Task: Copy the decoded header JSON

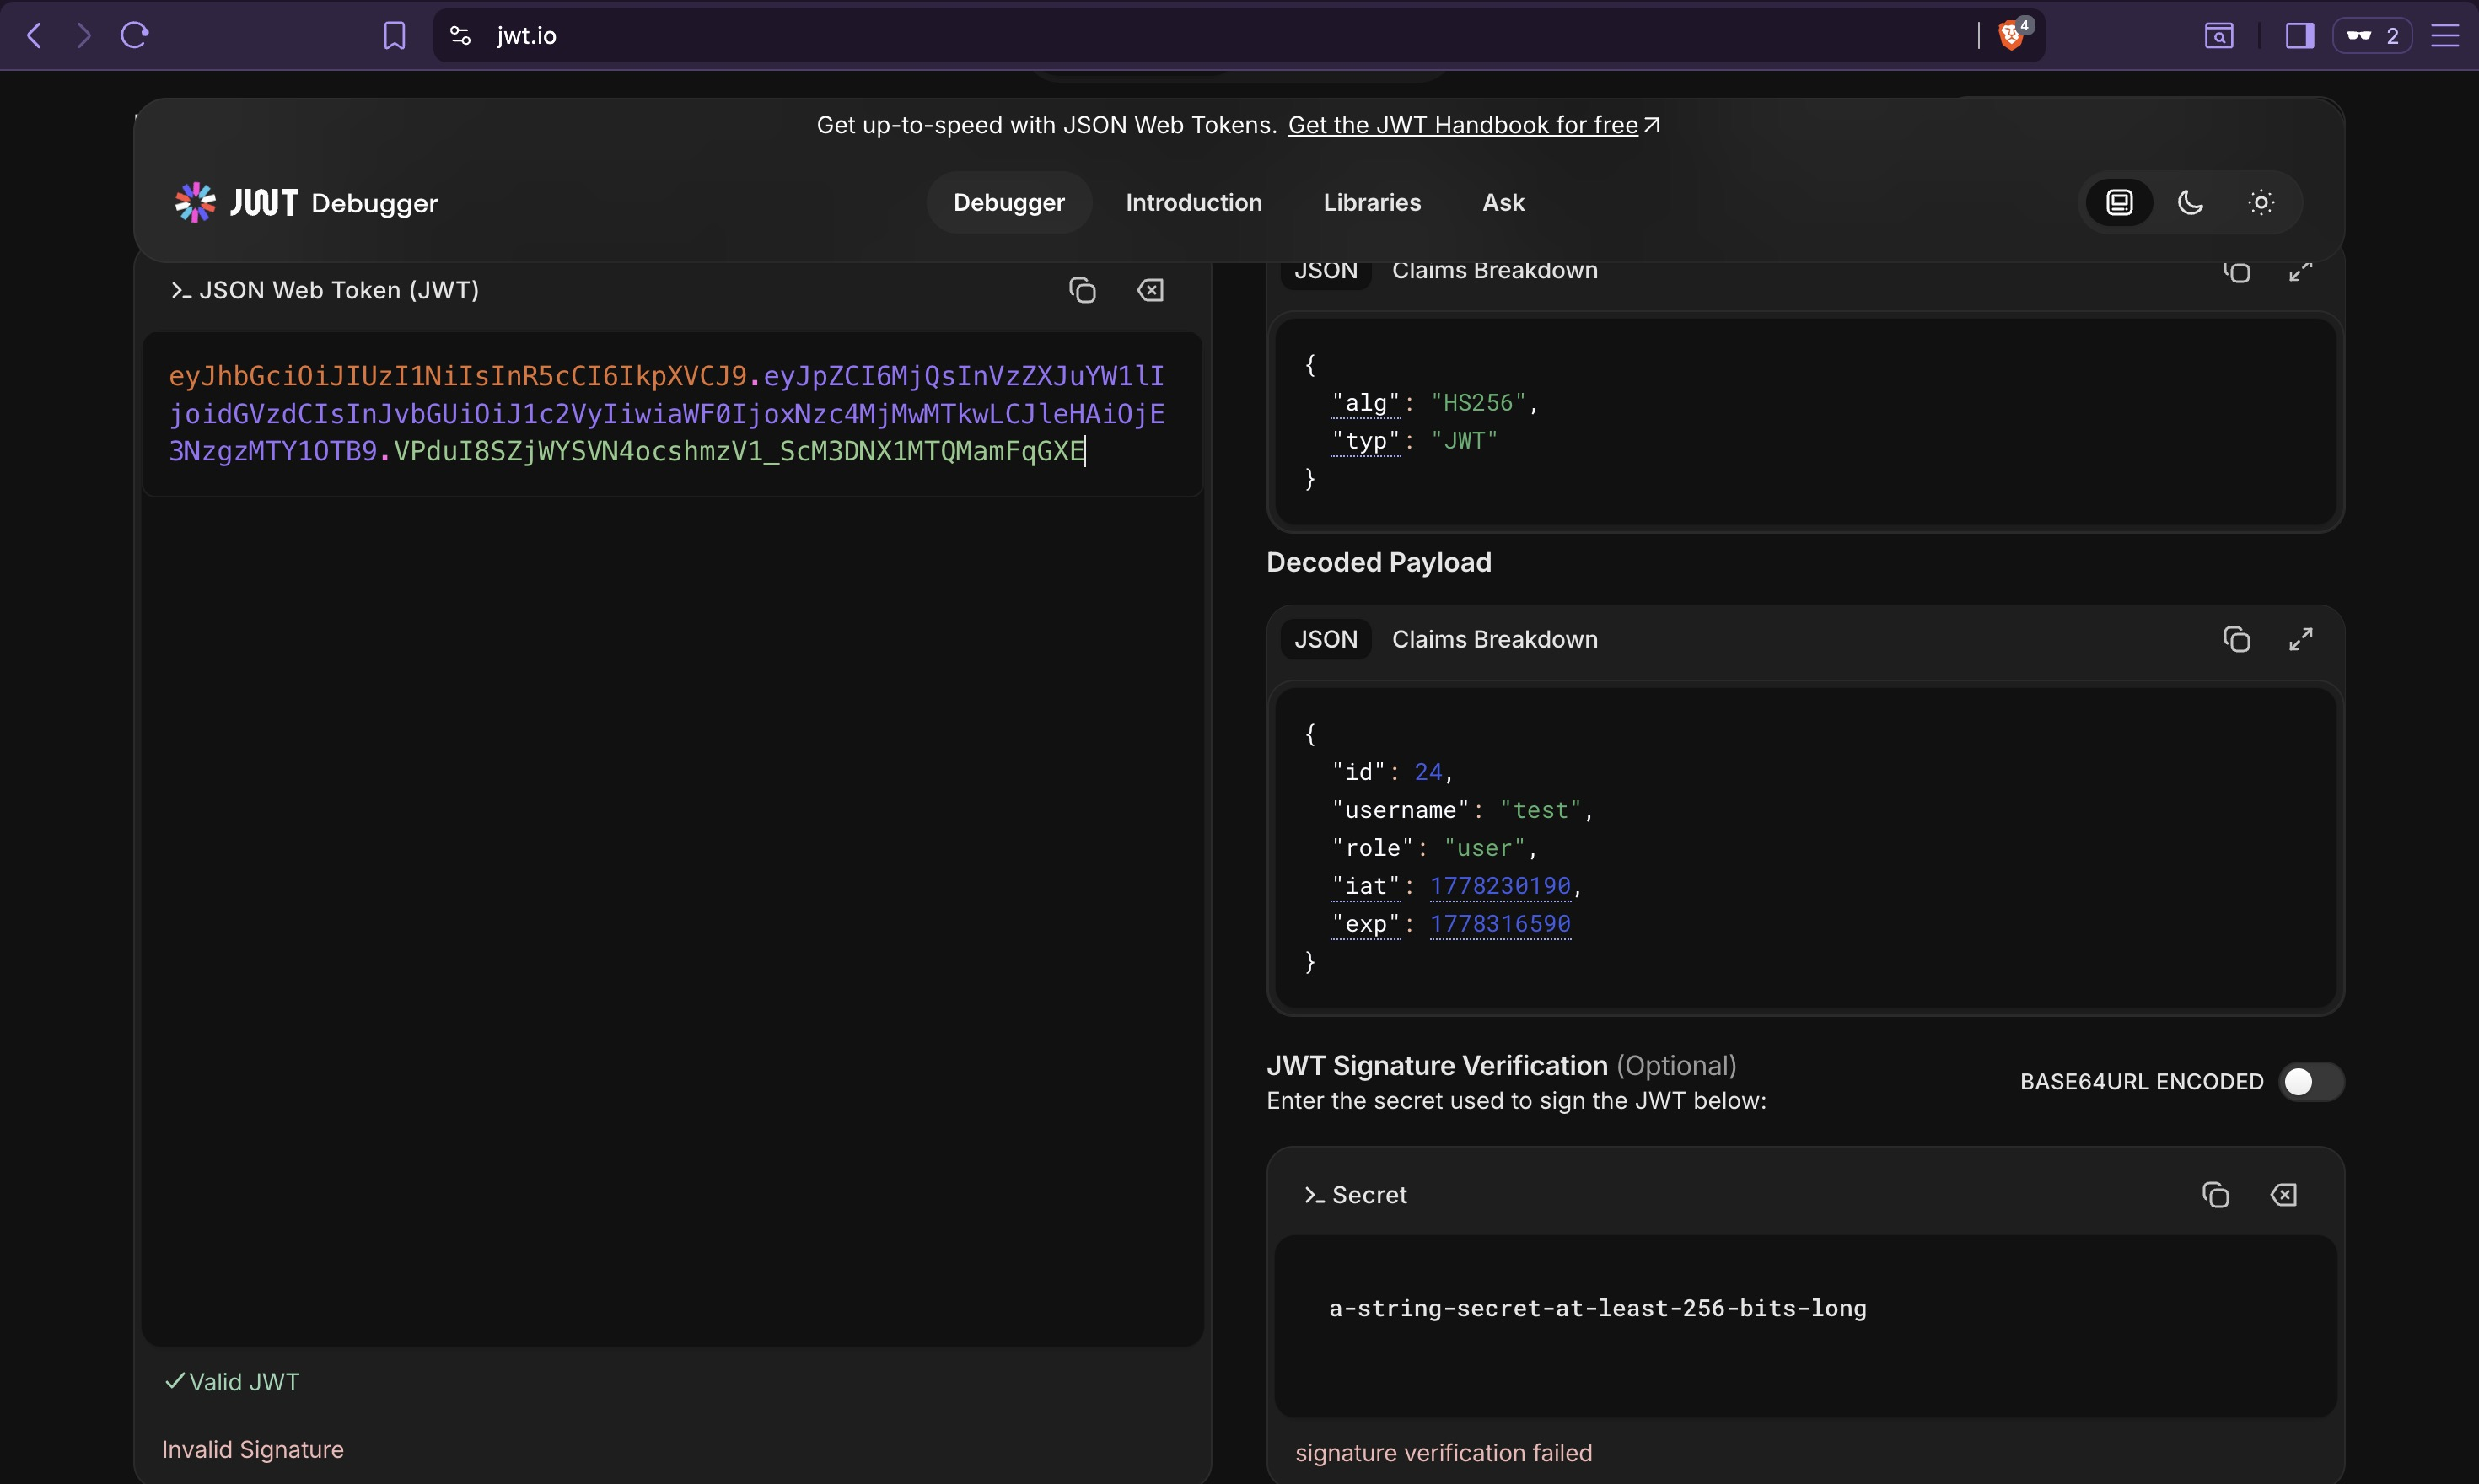Action: click(2237, 272)
